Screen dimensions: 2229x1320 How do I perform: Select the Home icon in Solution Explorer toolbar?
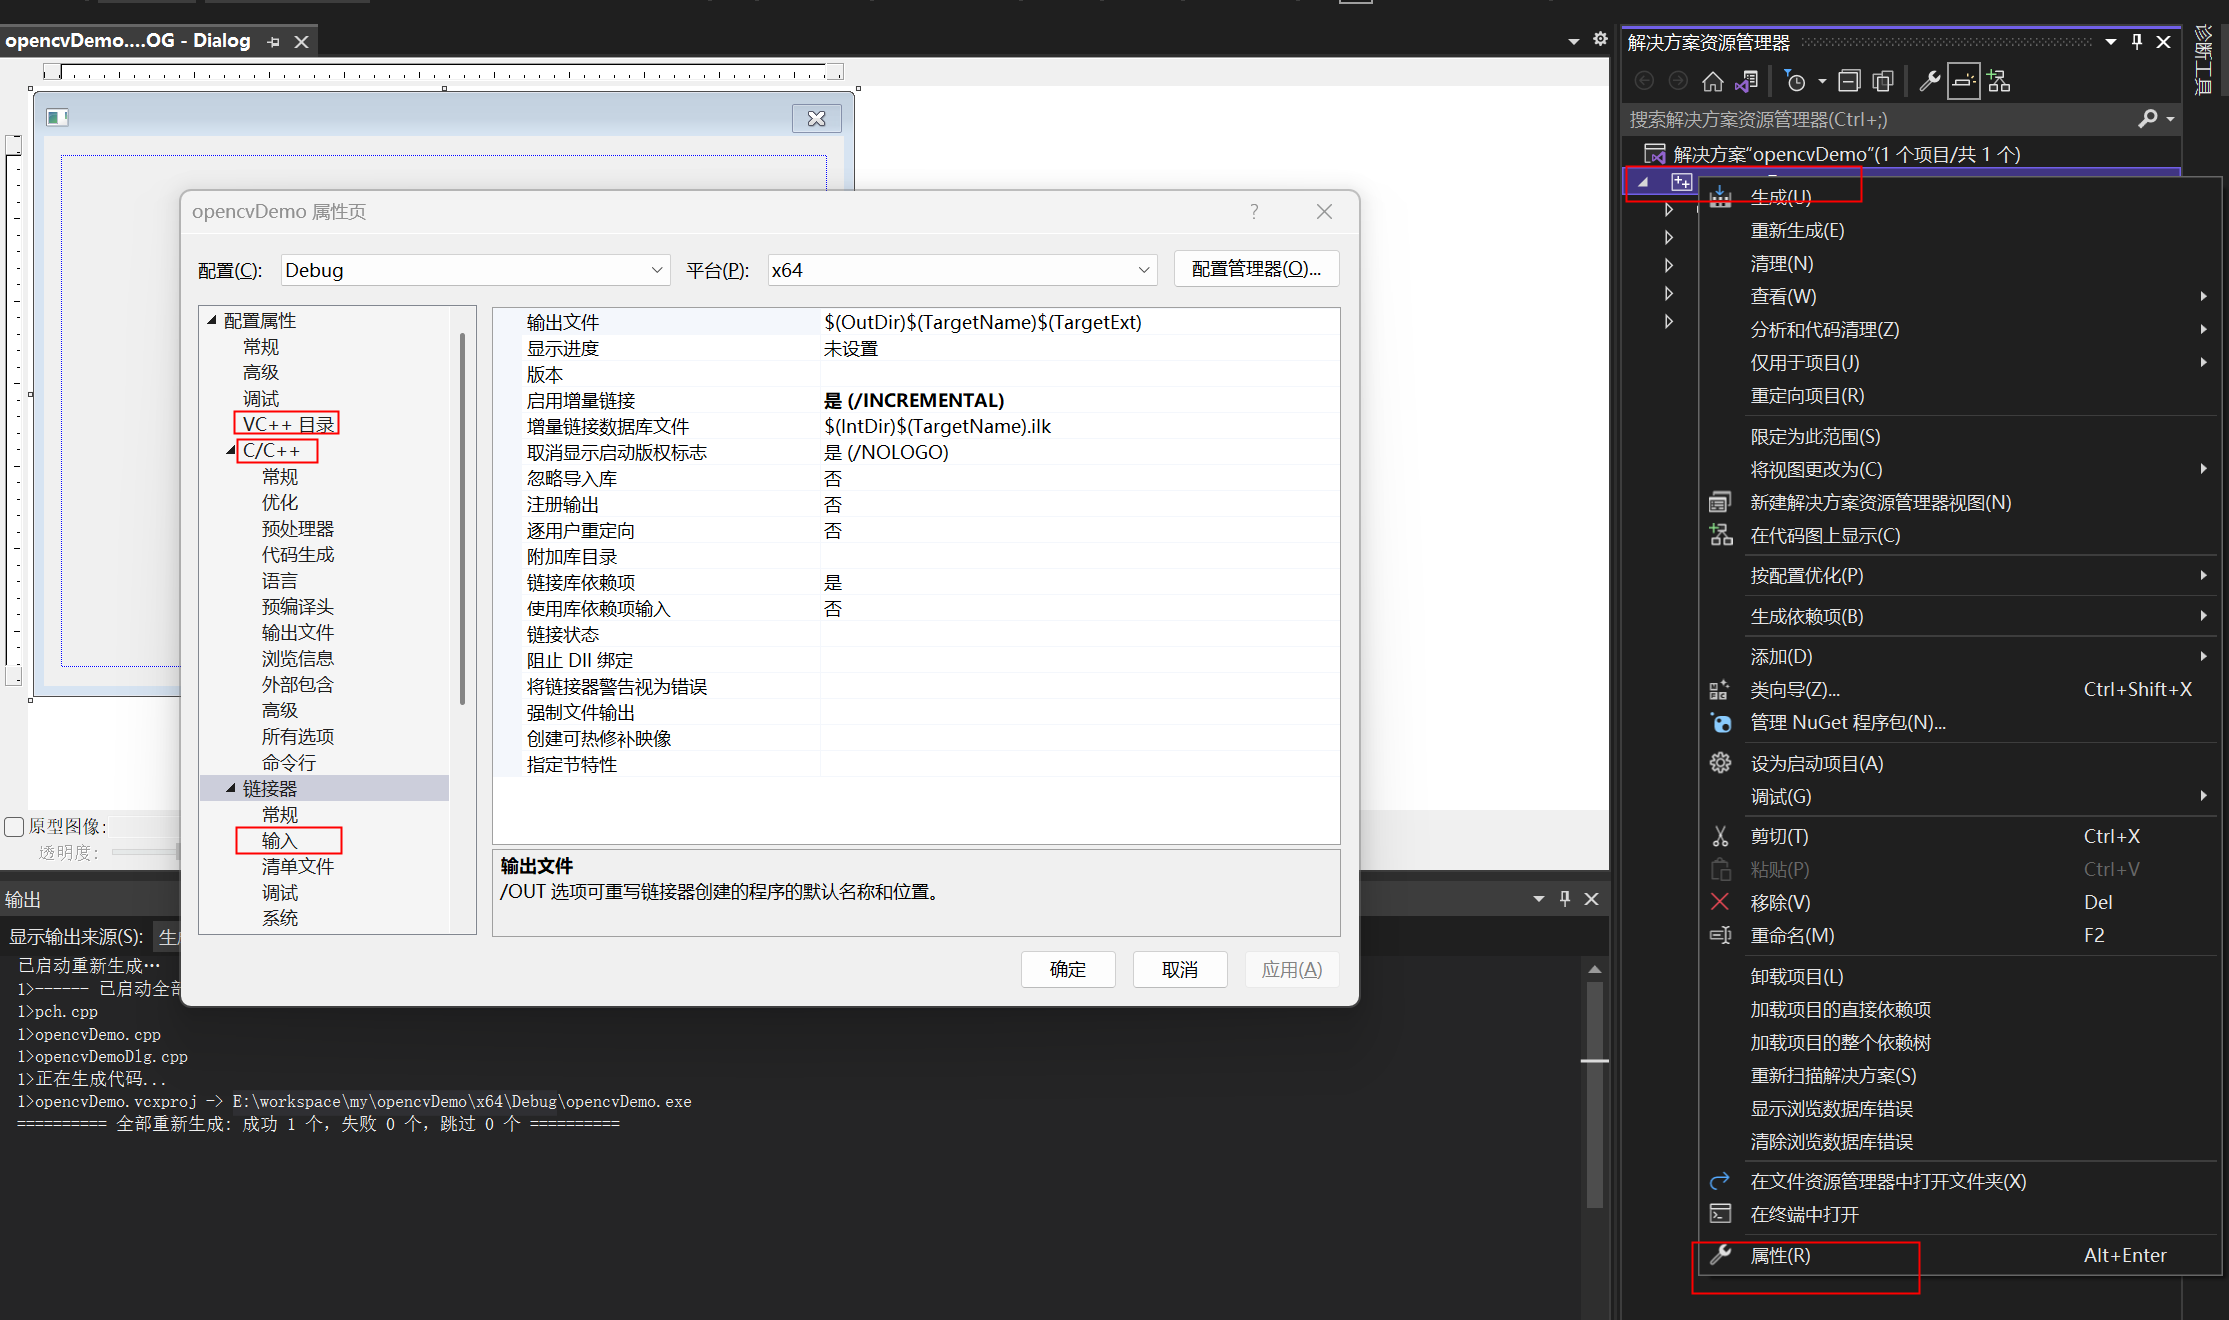coord(1712,81)
